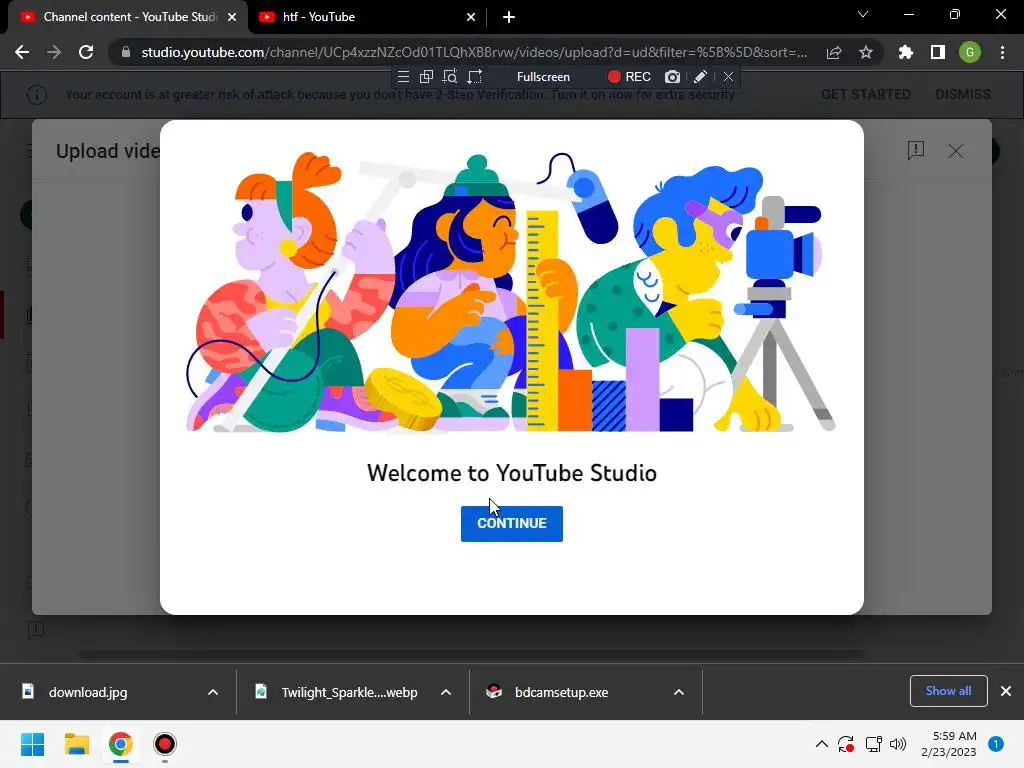The height and width of the screenshot is (768, 1024).
Task: Click the Welcome to YouTube Studio heading
Action: point(512,473)
